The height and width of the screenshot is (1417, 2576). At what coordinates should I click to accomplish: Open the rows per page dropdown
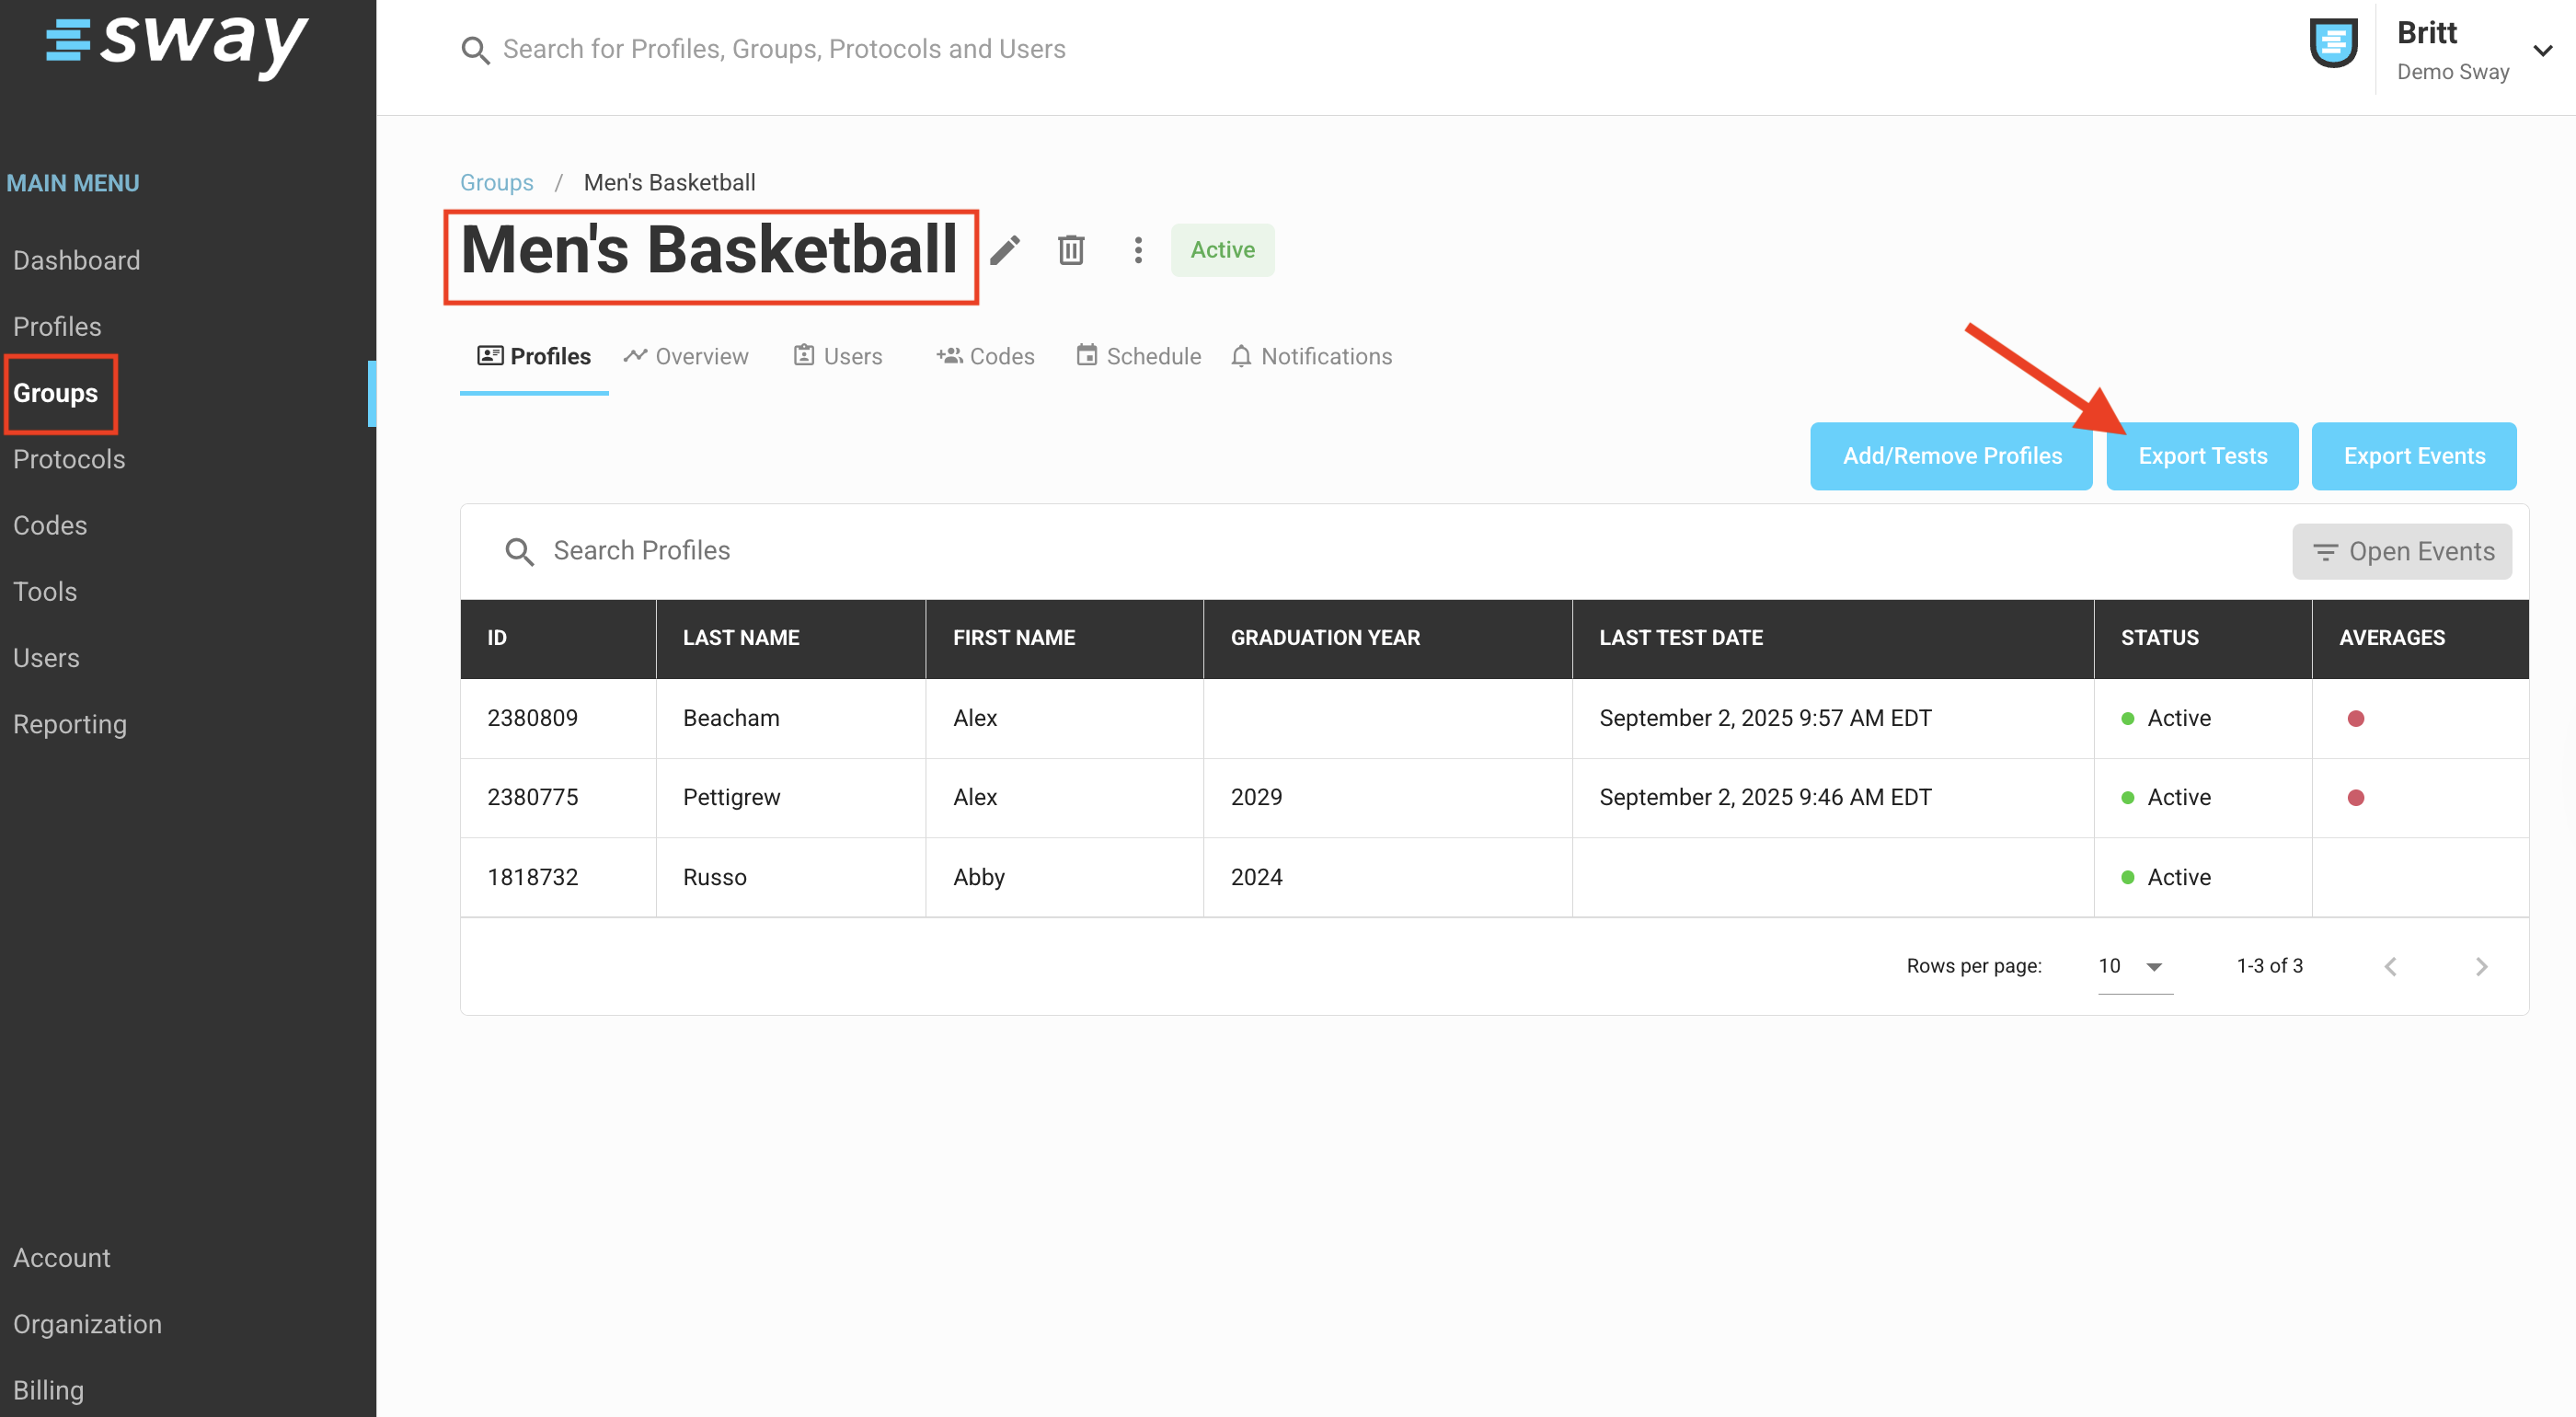click(x=2134, y=966)
